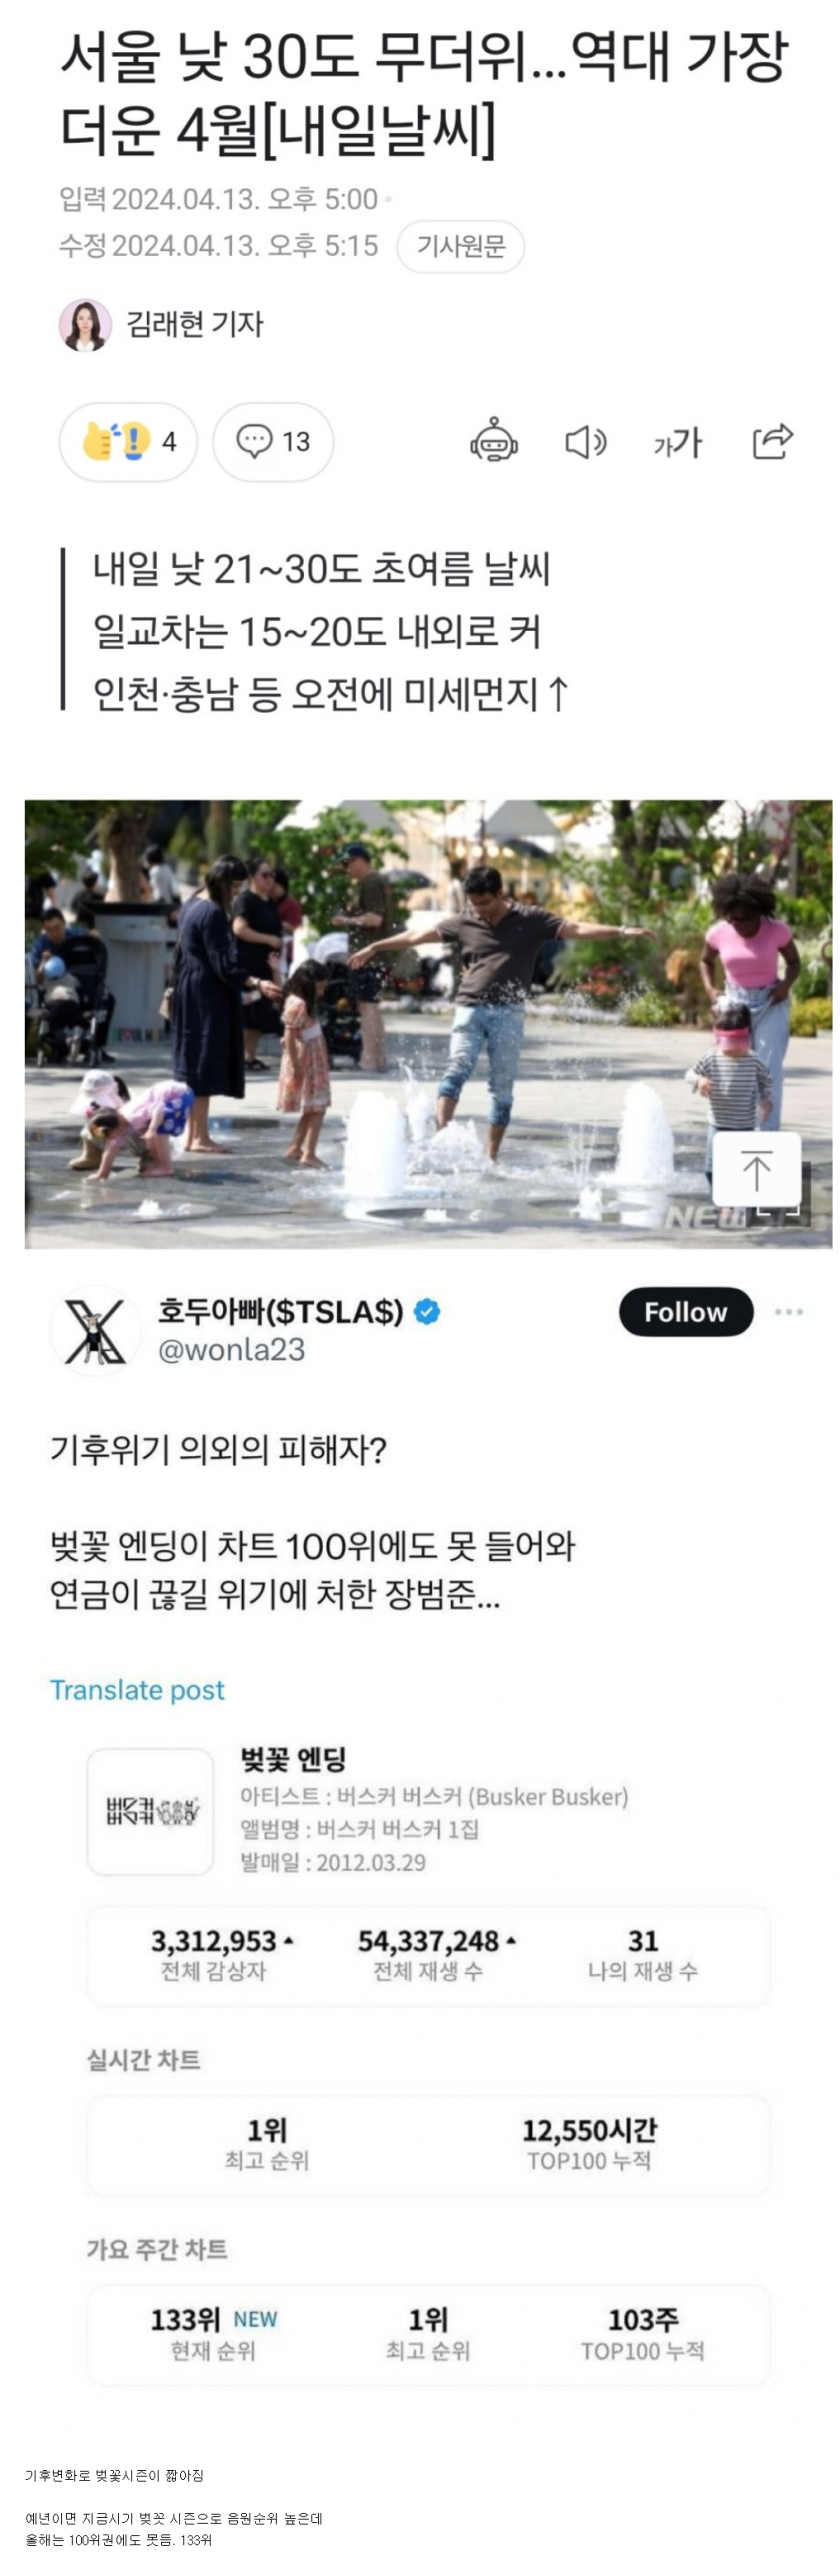840x2565 pixels.
Task: Tap the scroll-to-top arrow button
Action: pos(756,1168)
